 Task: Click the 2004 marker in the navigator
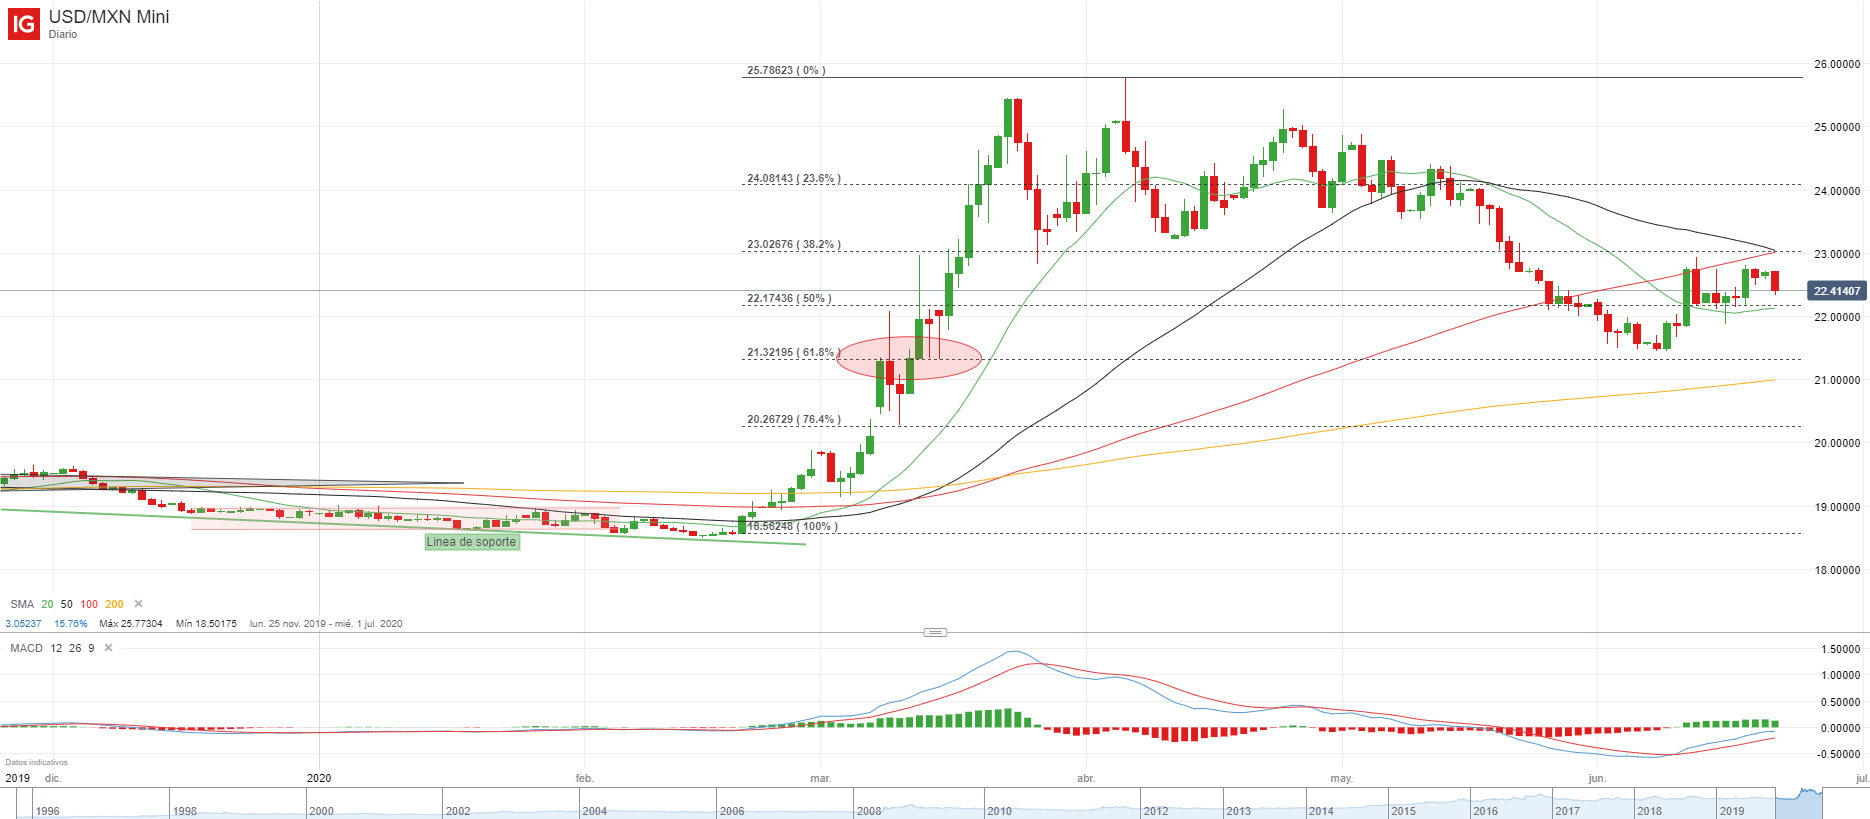point(594,811)
